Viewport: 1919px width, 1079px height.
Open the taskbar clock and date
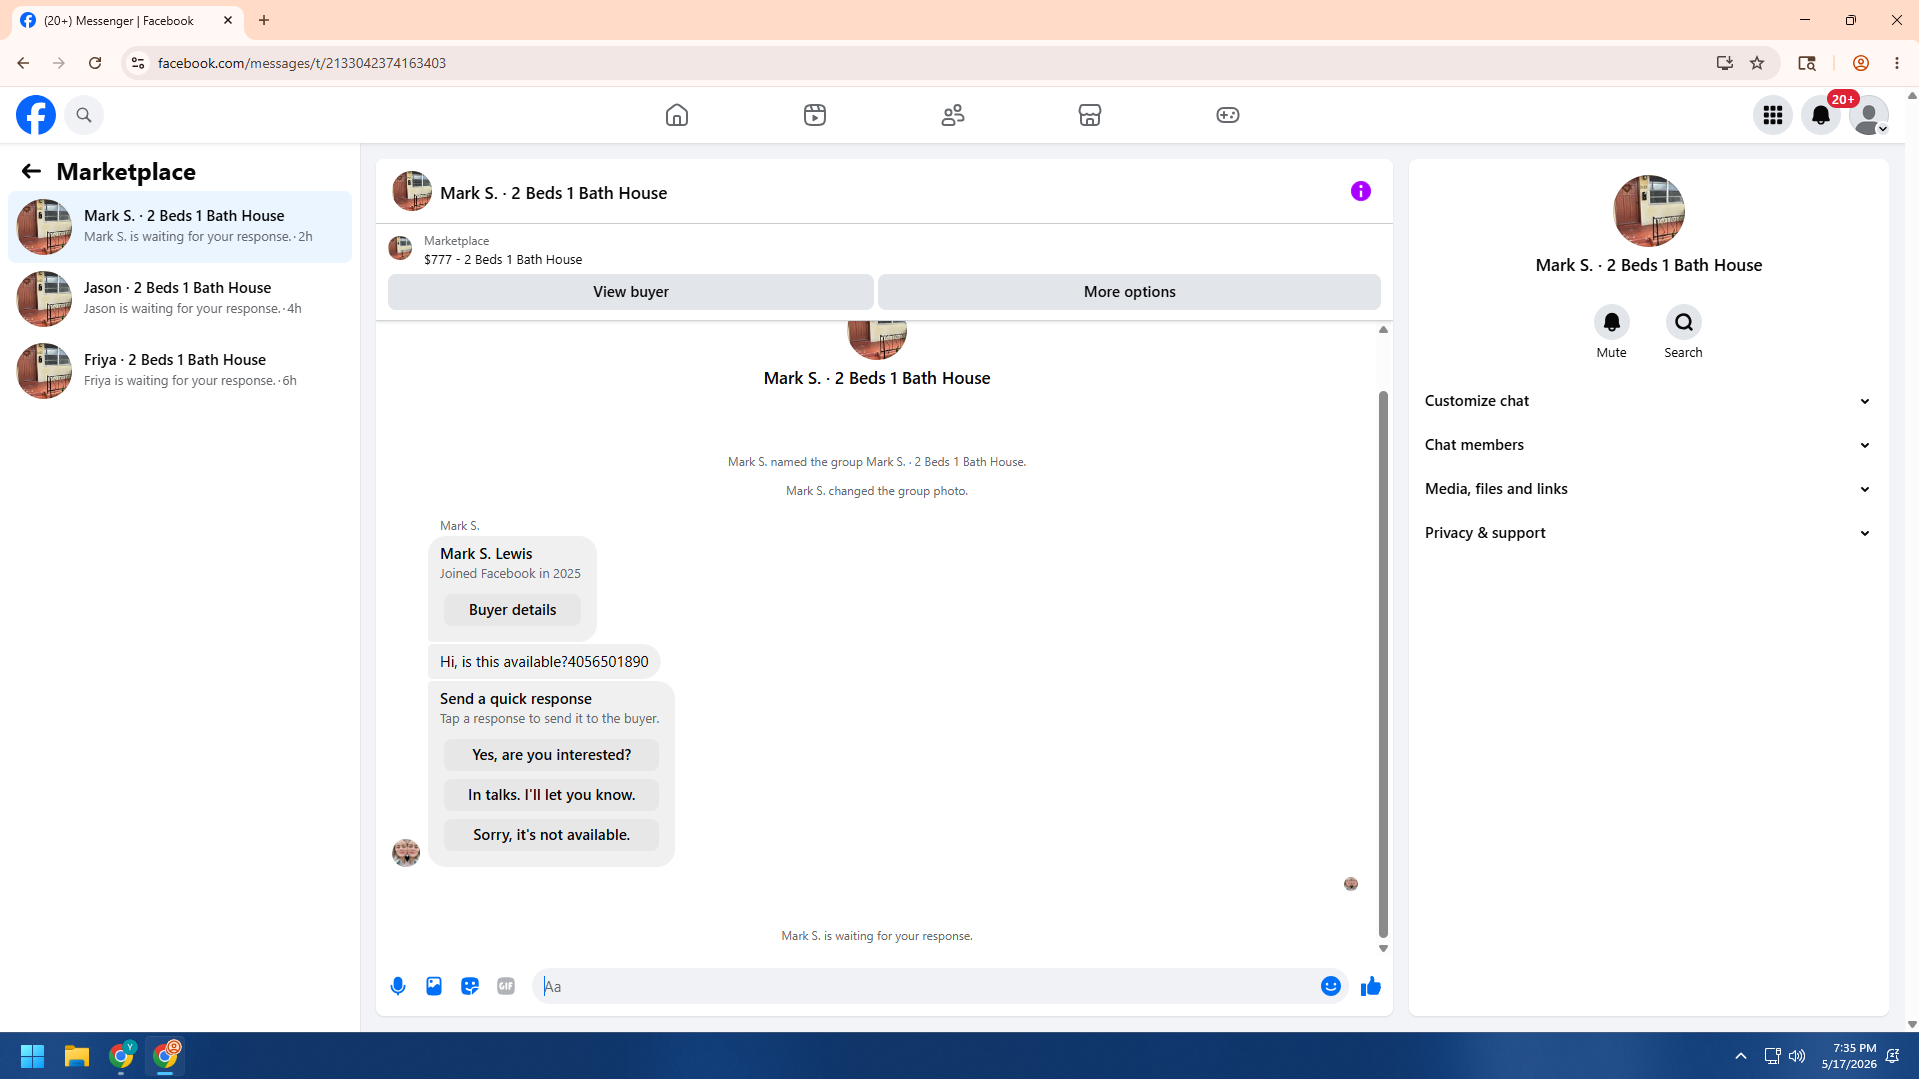click(x=1849, y=1056)
